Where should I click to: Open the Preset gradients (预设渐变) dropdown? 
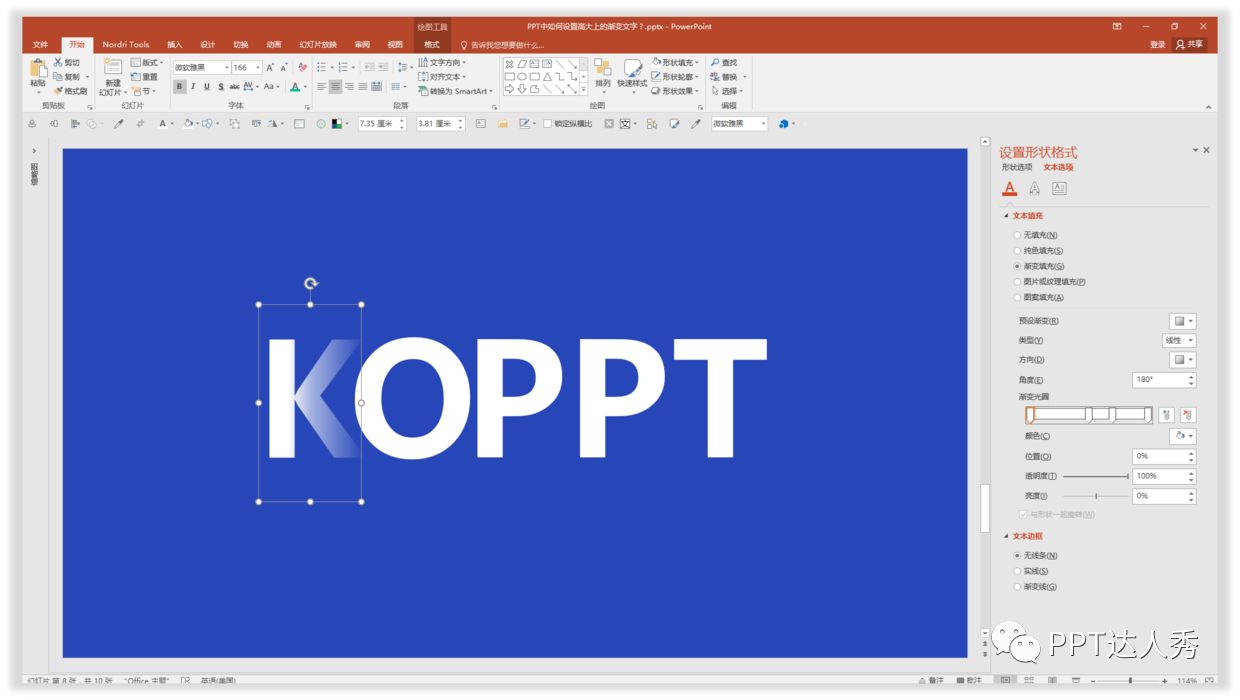(1183, 321)
